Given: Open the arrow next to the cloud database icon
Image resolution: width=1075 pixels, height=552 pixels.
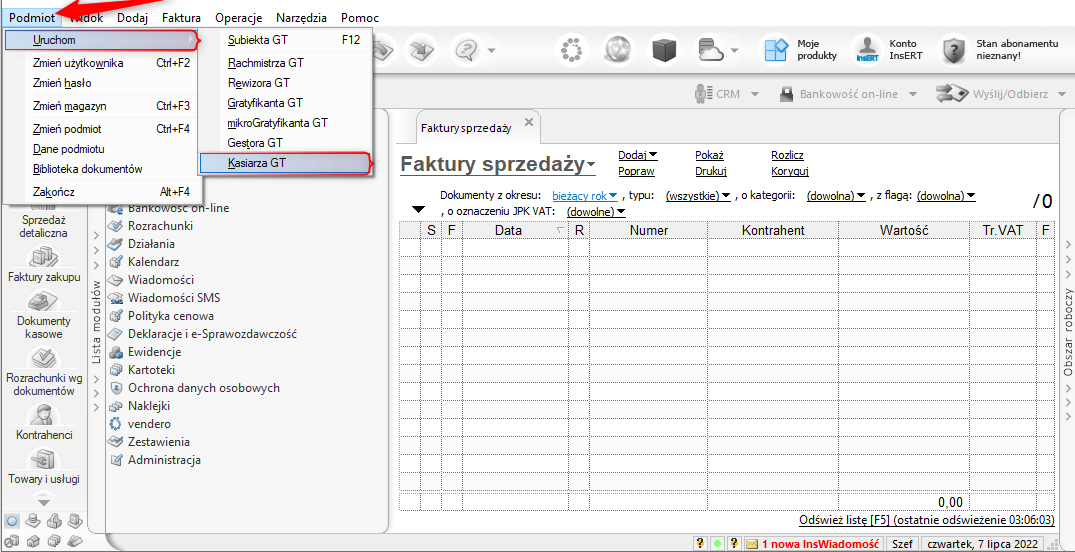Looking at the screenshot, I should tap(734, 50).
